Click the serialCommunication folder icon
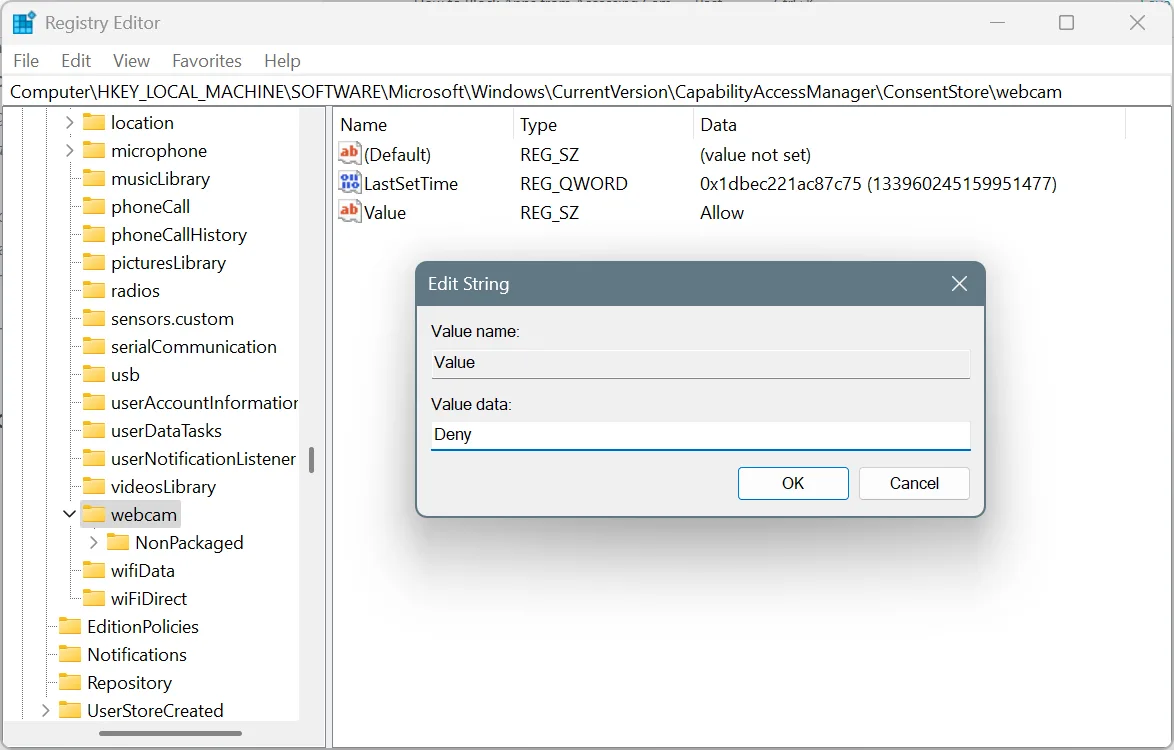Image resolution: width=1174 pixels, height=750 pixels. 94,347
